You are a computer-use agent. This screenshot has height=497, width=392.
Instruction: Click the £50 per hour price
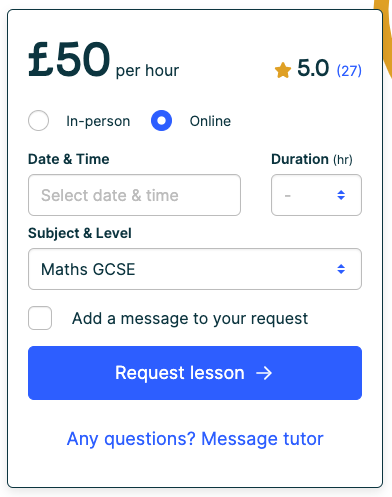pos(104,60)
